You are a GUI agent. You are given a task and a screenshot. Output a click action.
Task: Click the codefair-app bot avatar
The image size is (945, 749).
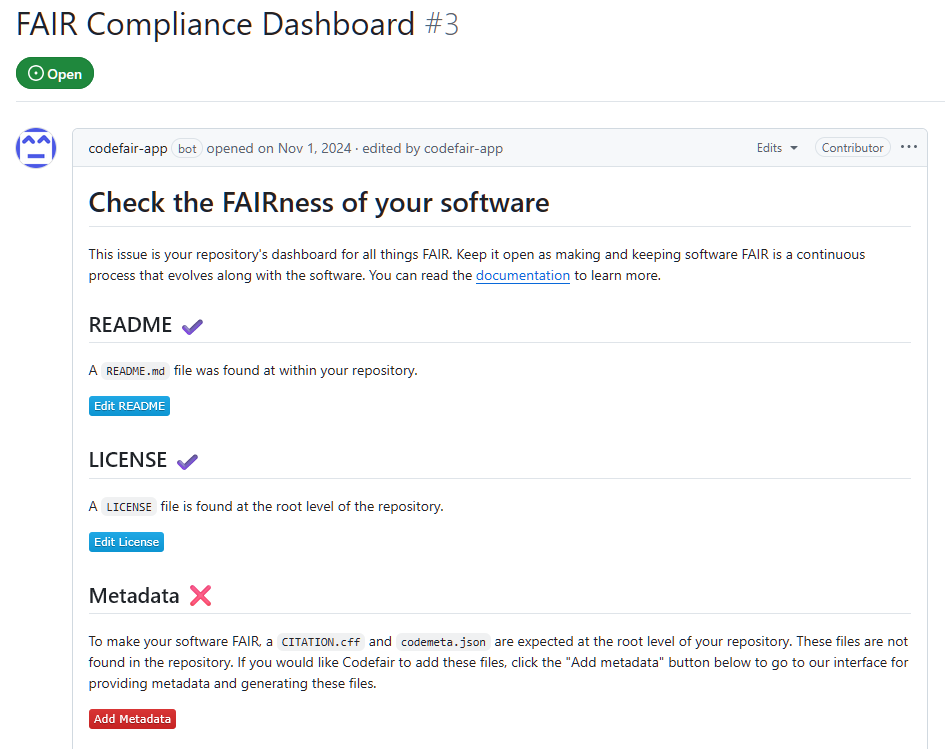tap(36, 148)
